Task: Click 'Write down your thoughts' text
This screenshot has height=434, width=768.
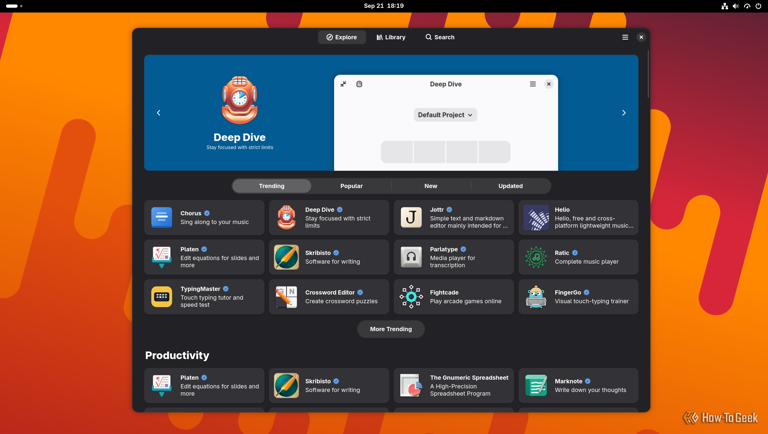Action: pyautogui.click(x=590, y=390)
